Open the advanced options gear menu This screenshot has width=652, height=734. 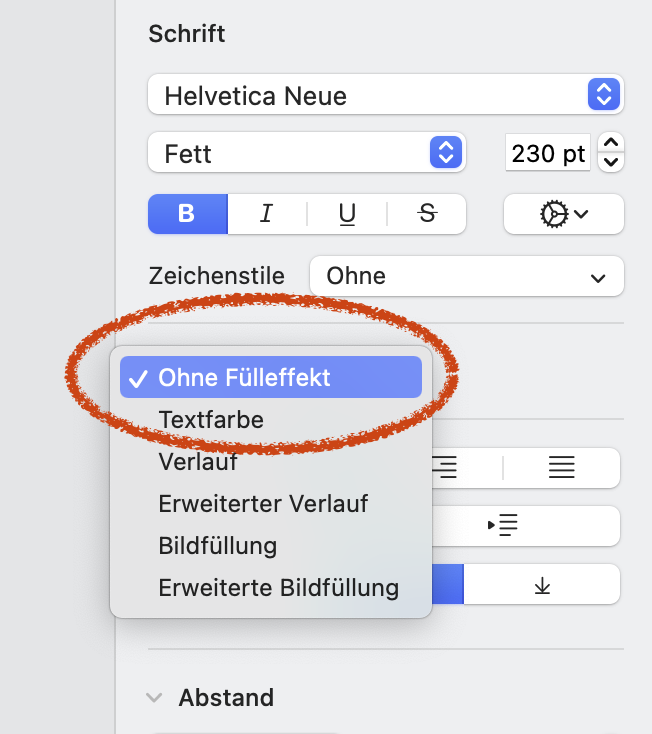point(564,214)
